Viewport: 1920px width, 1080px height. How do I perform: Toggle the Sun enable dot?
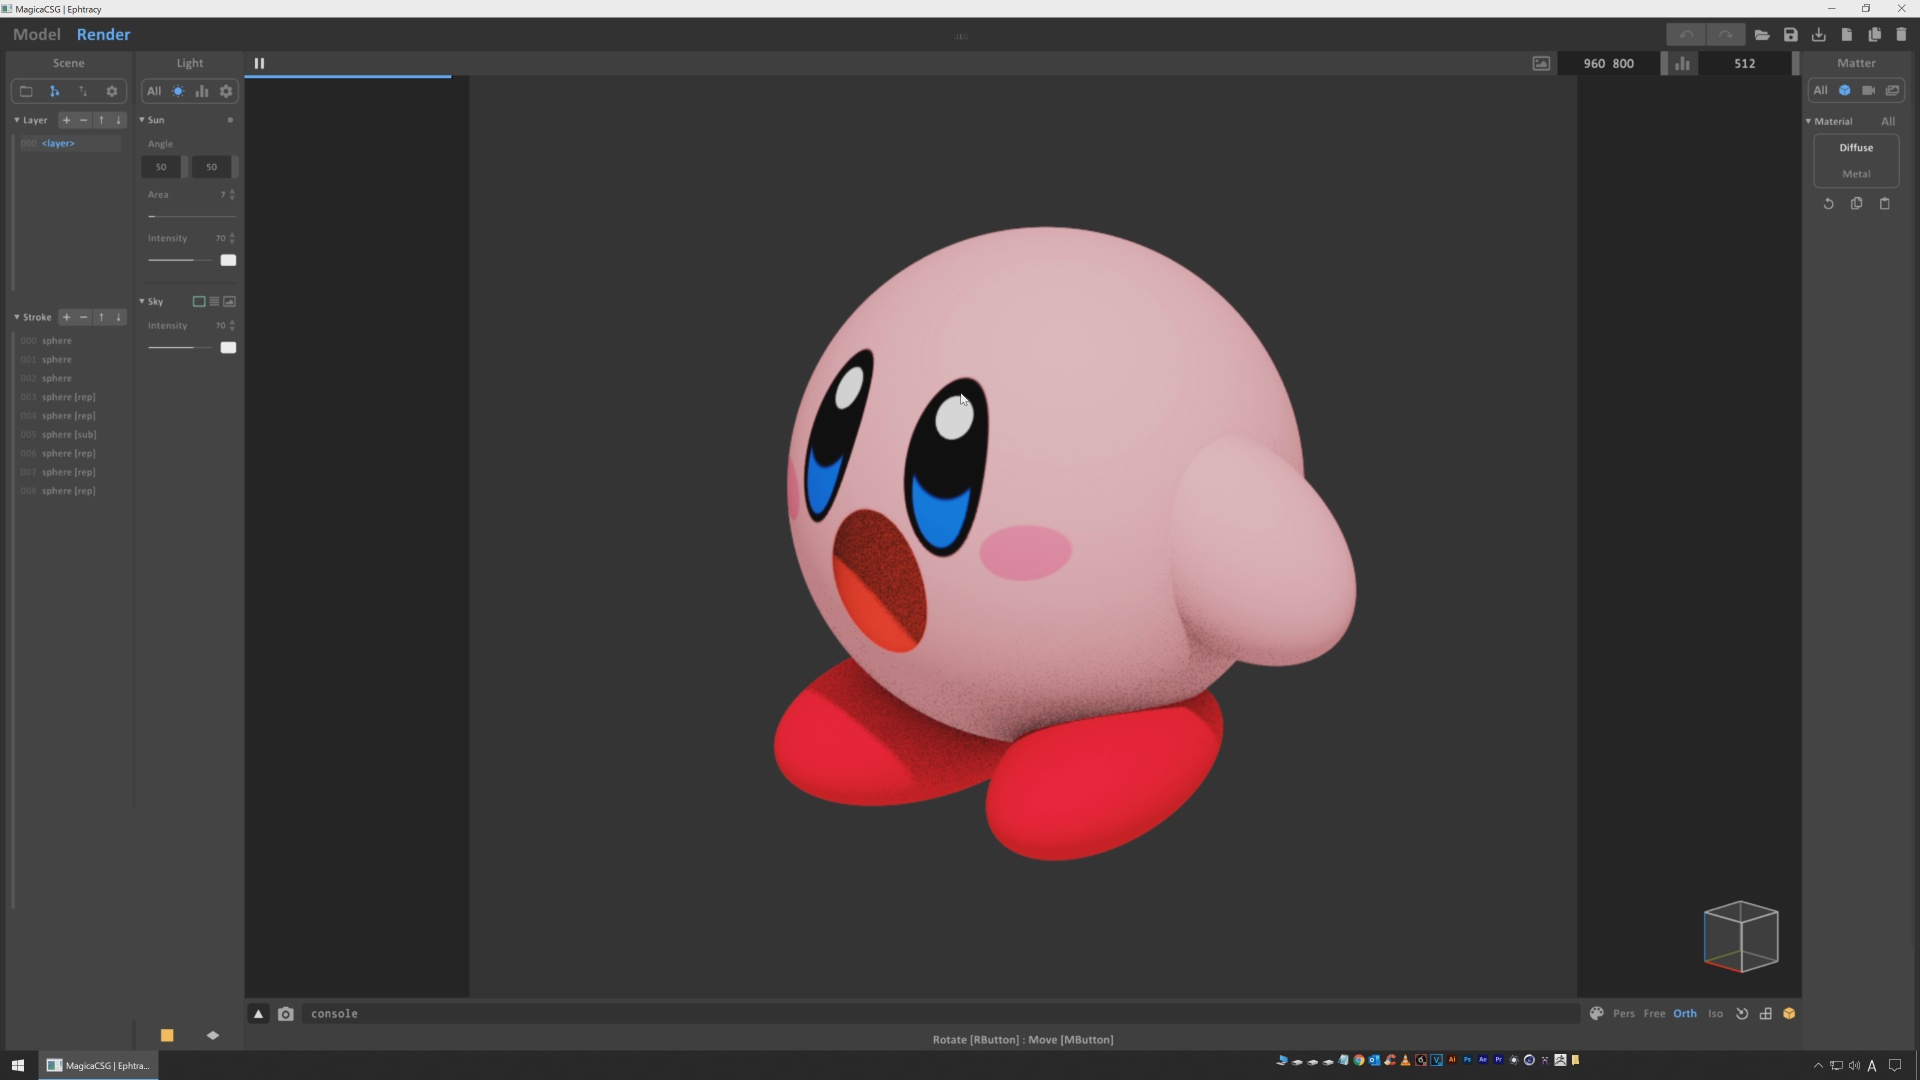[230, 120]
